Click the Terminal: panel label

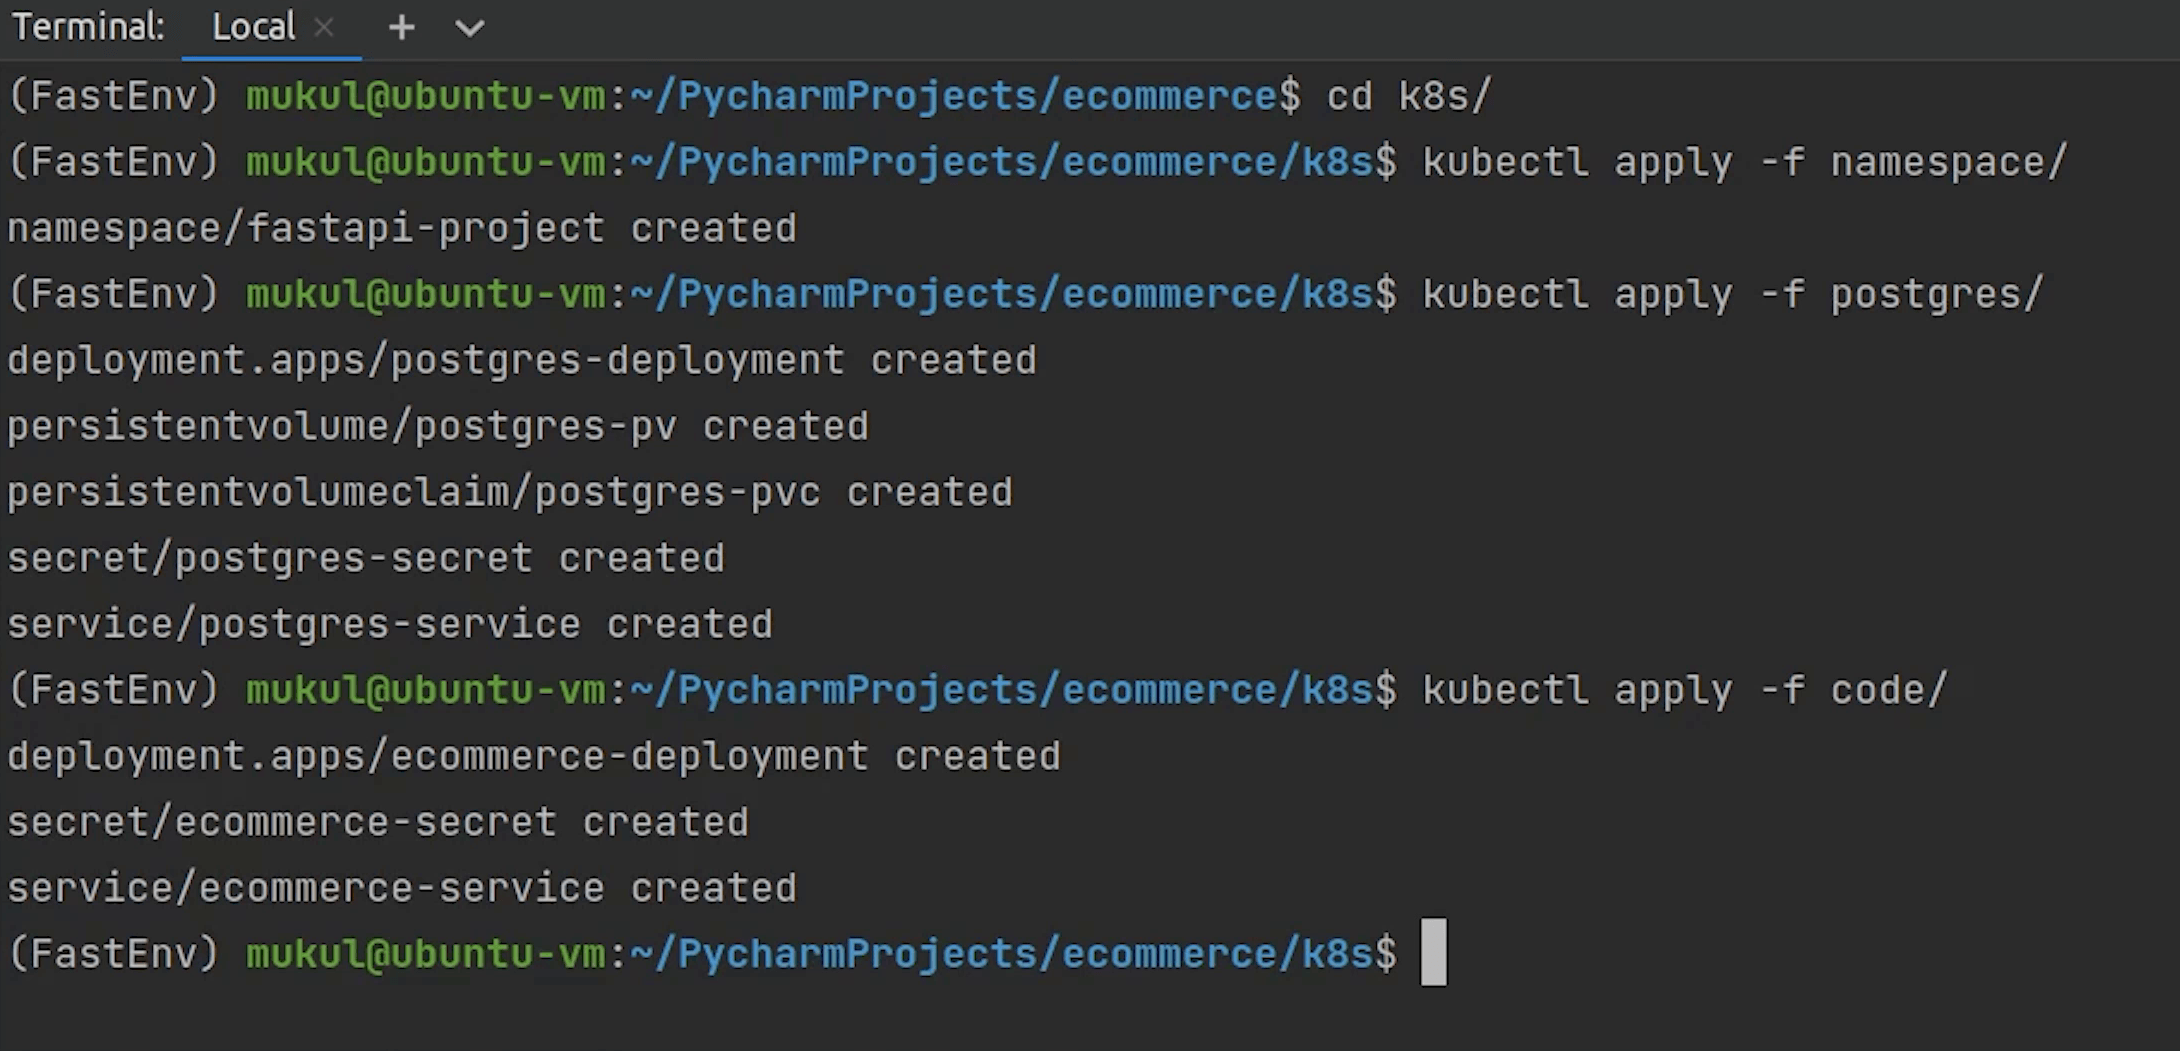pyautogui.click(x=88, y=28)
